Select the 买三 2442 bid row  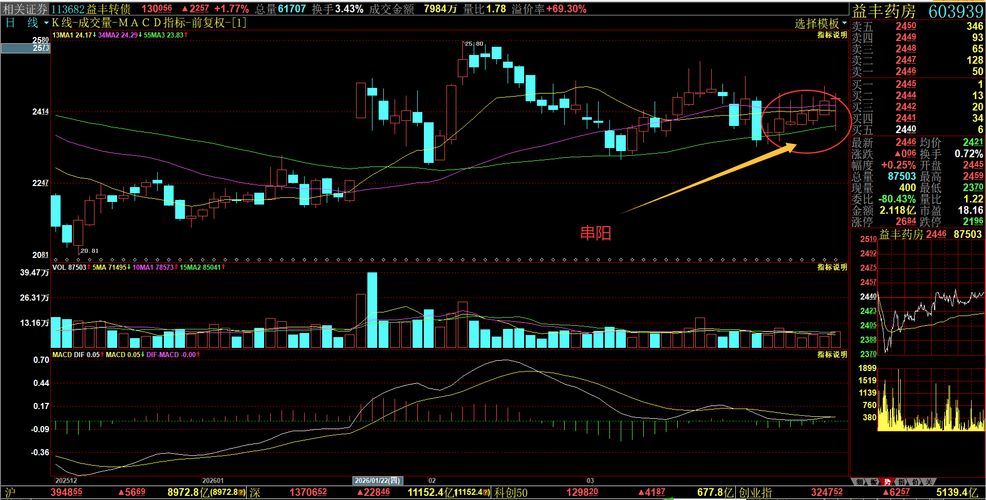point(917,107)
